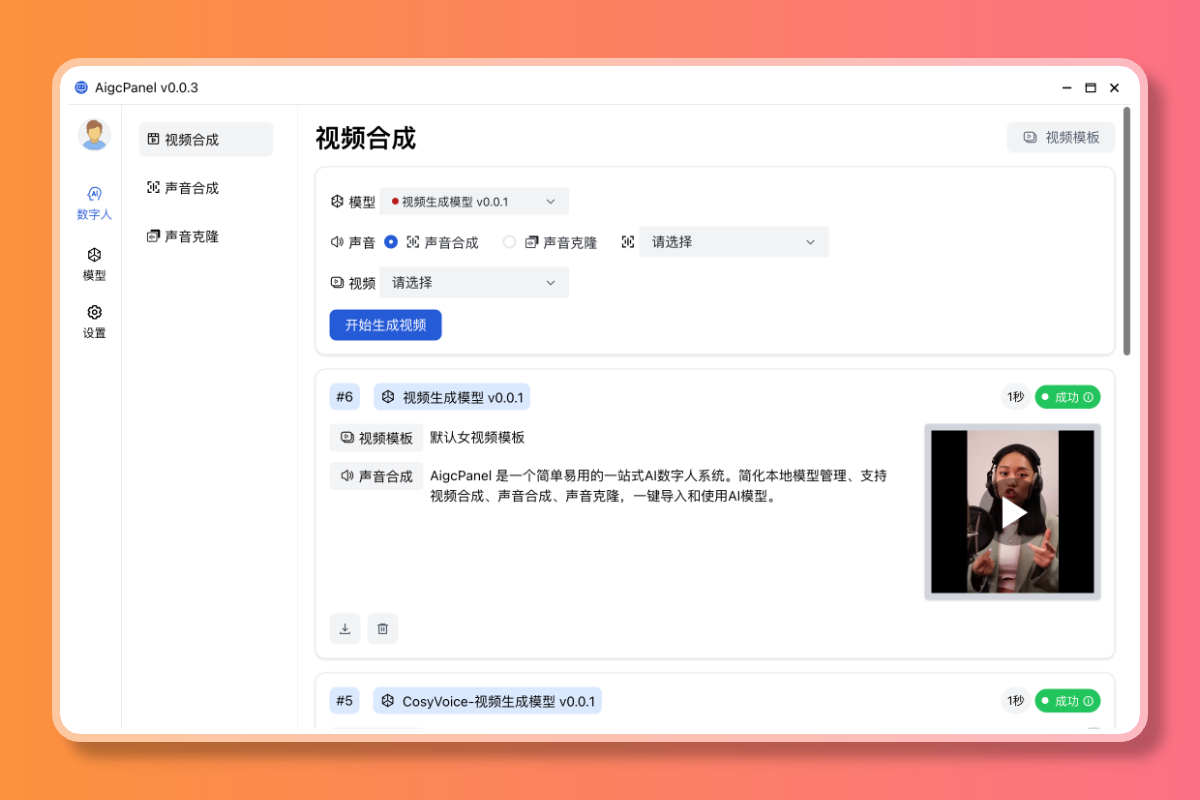The width and height of the screenshot is (1200, 800).
Task: Click the AigcPanel logo in the title bar
Action: click(80, 87)
